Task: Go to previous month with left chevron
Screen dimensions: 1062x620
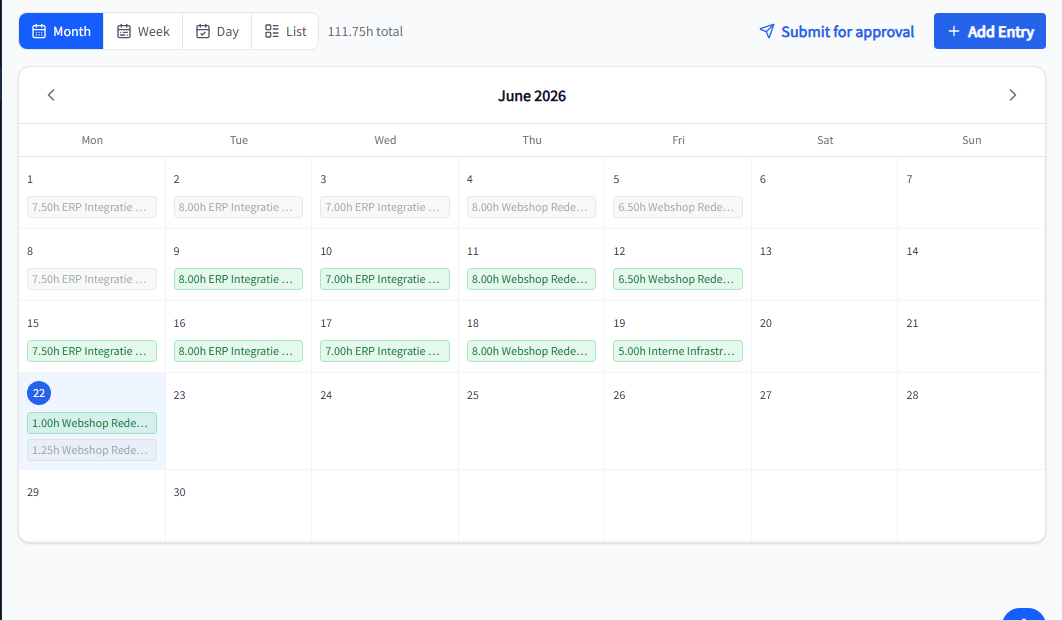Action: pyautogui.click(x=51, y=95)
